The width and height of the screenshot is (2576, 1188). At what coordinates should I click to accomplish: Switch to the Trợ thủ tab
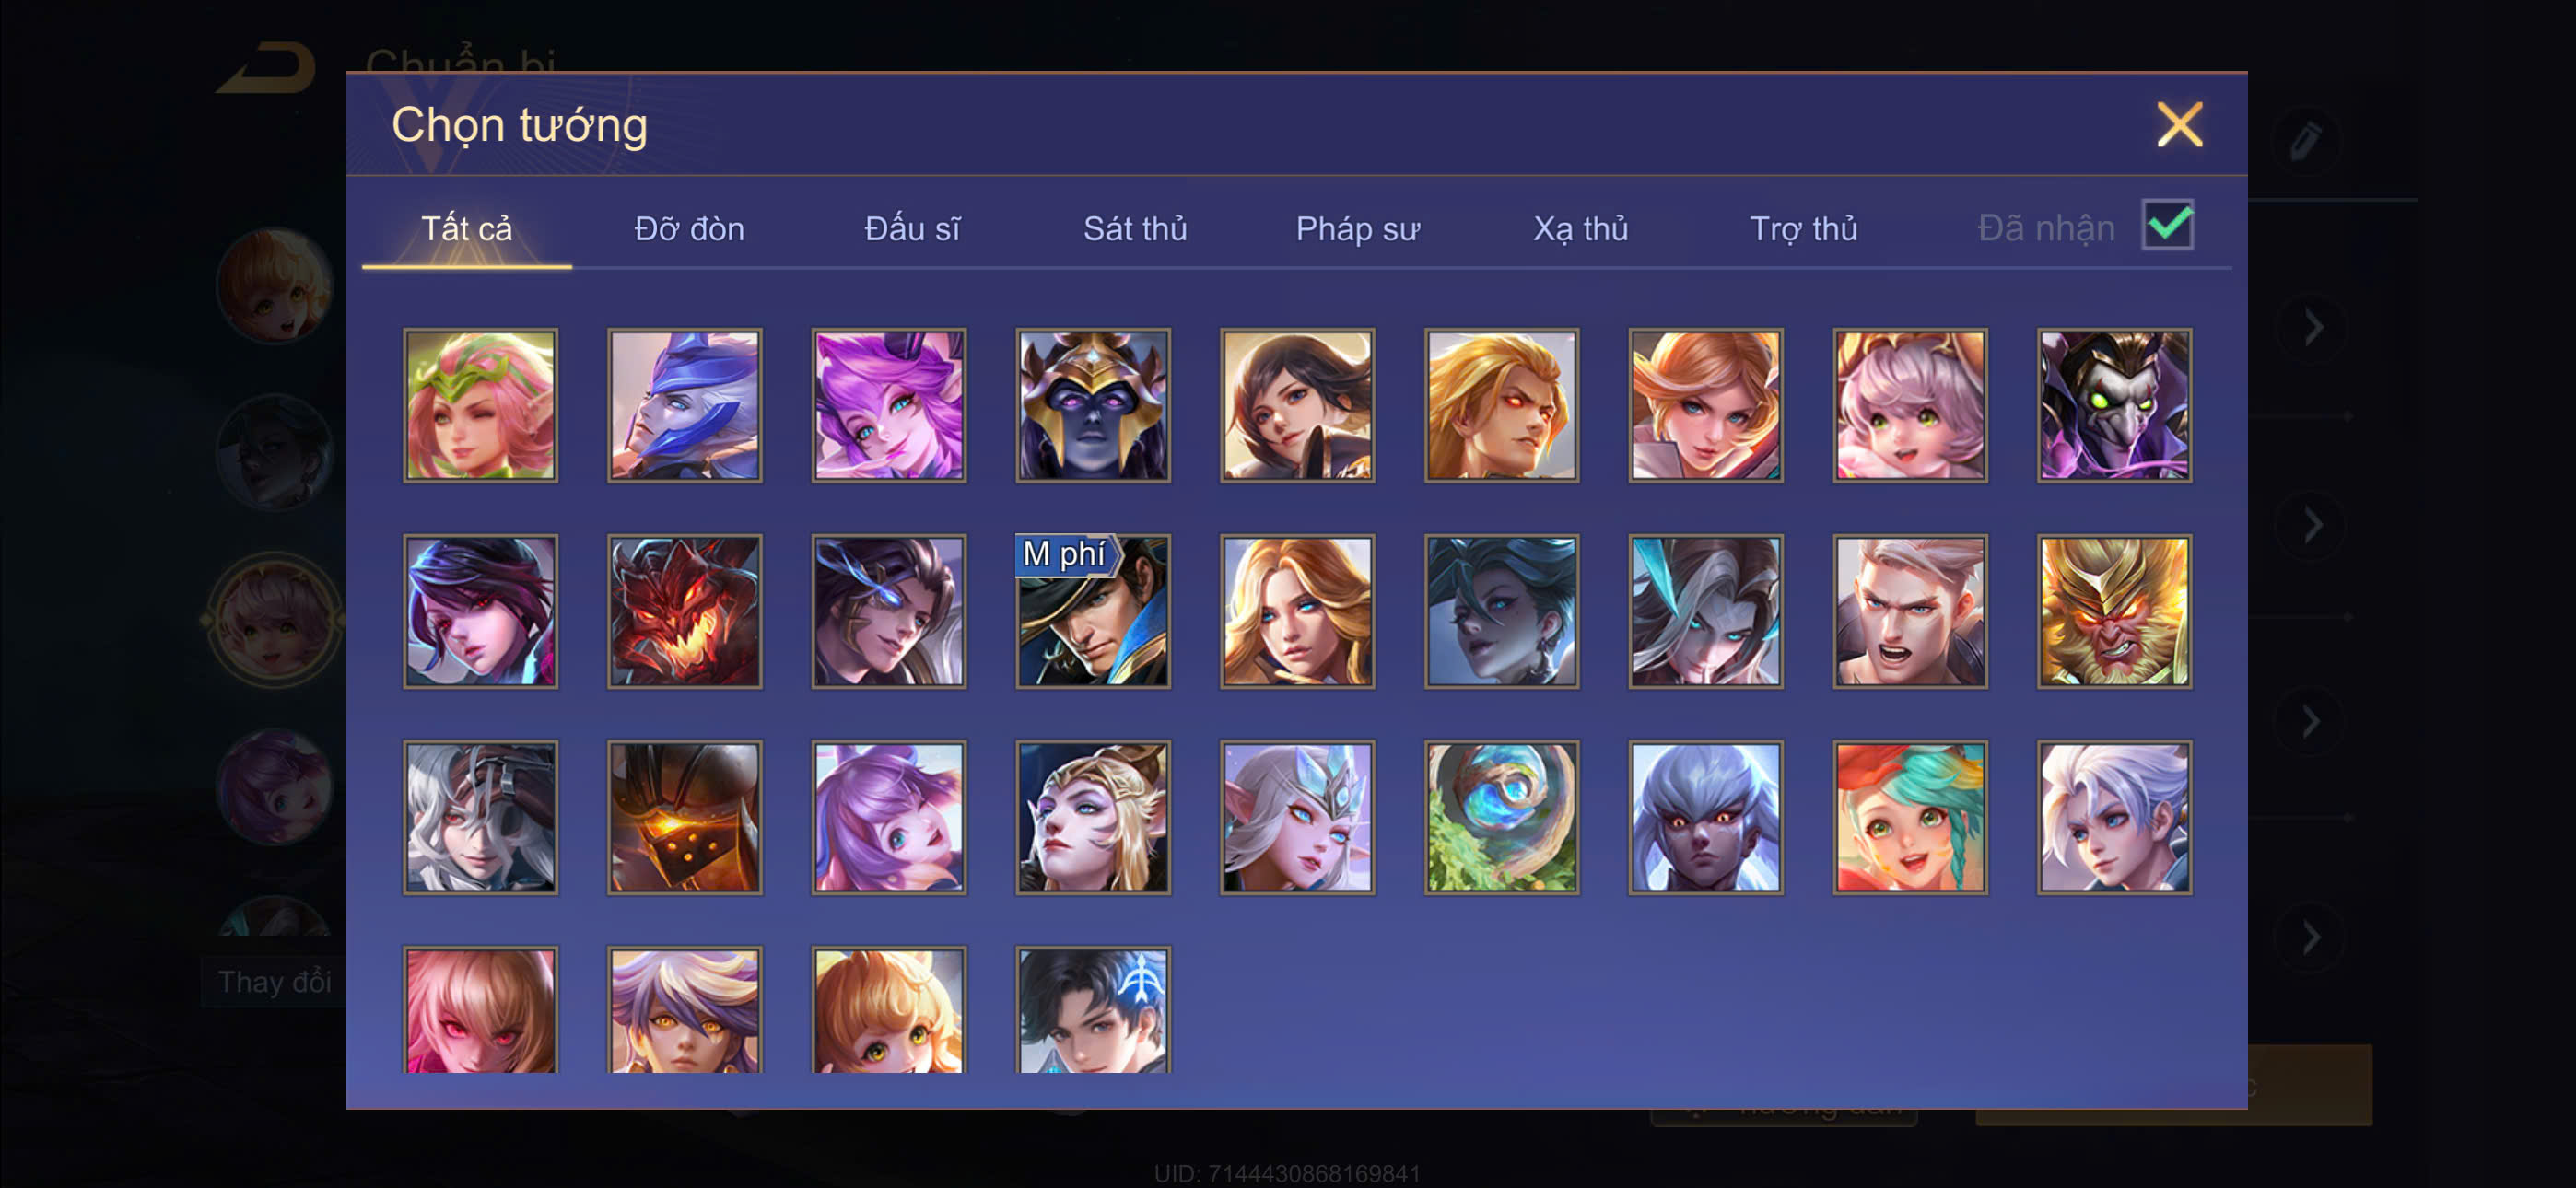[1803, 229]
